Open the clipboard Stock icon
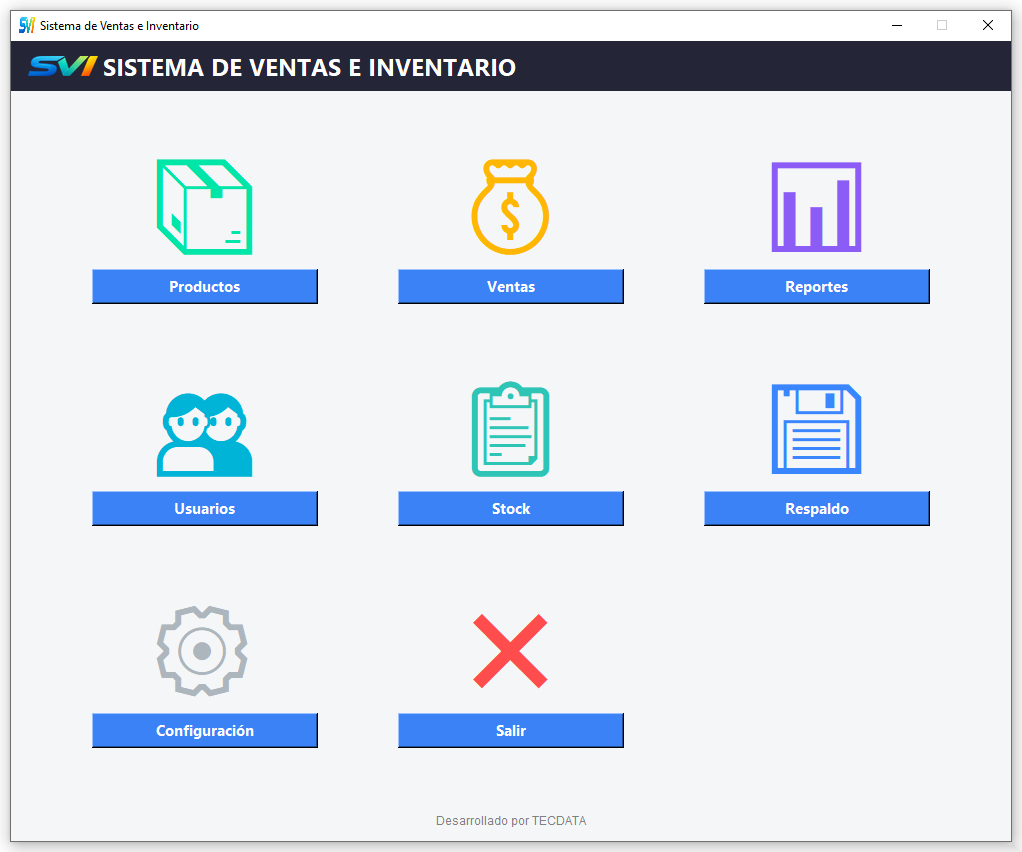Screen dimensions: 1022x852 pos(510,430)
